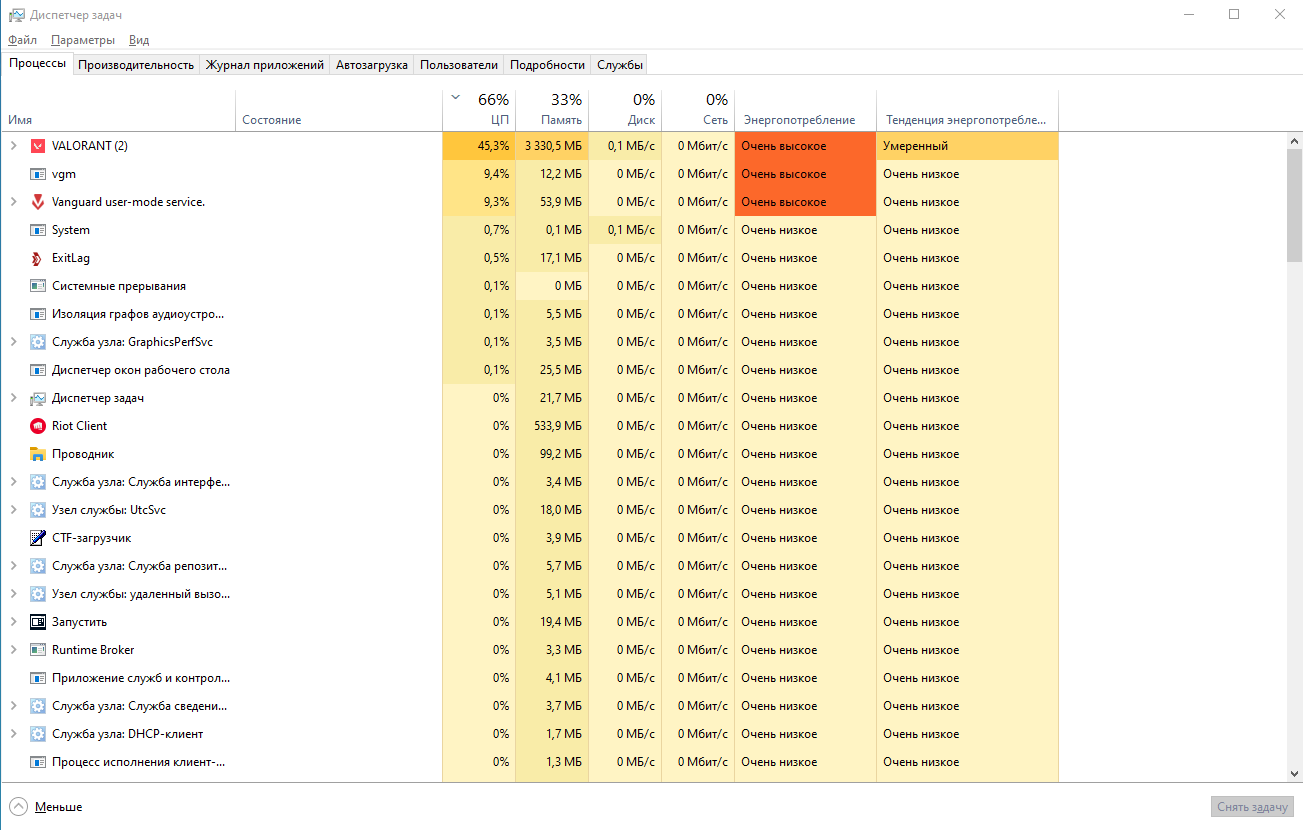Click the Изоляция графов аудиоустройств icon
Viewport: 1303px width, 830px height.
38,314
